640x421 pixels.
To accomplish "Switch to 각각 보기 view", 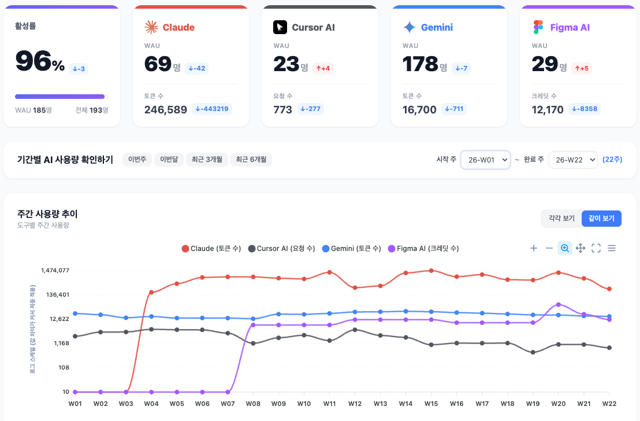I will click(562, 218).
